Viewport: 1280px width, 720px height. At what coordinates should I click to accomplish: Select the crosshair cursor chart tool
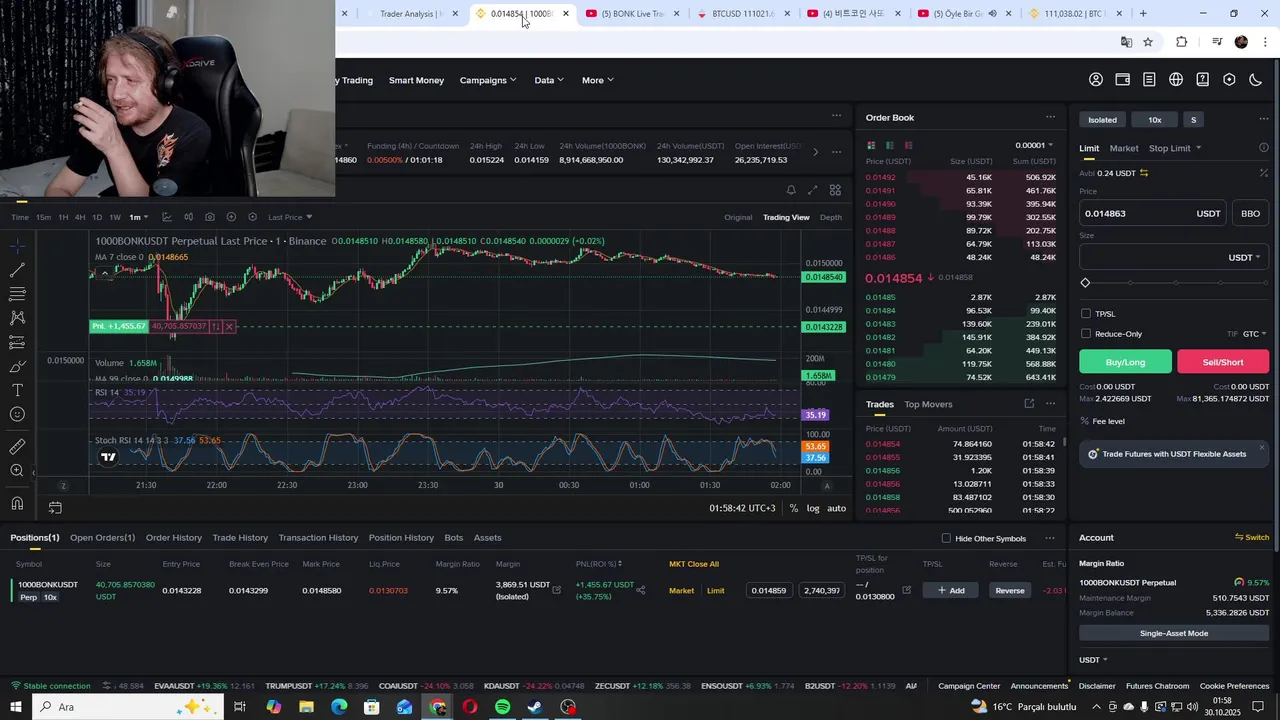click(x=17, y=245)
